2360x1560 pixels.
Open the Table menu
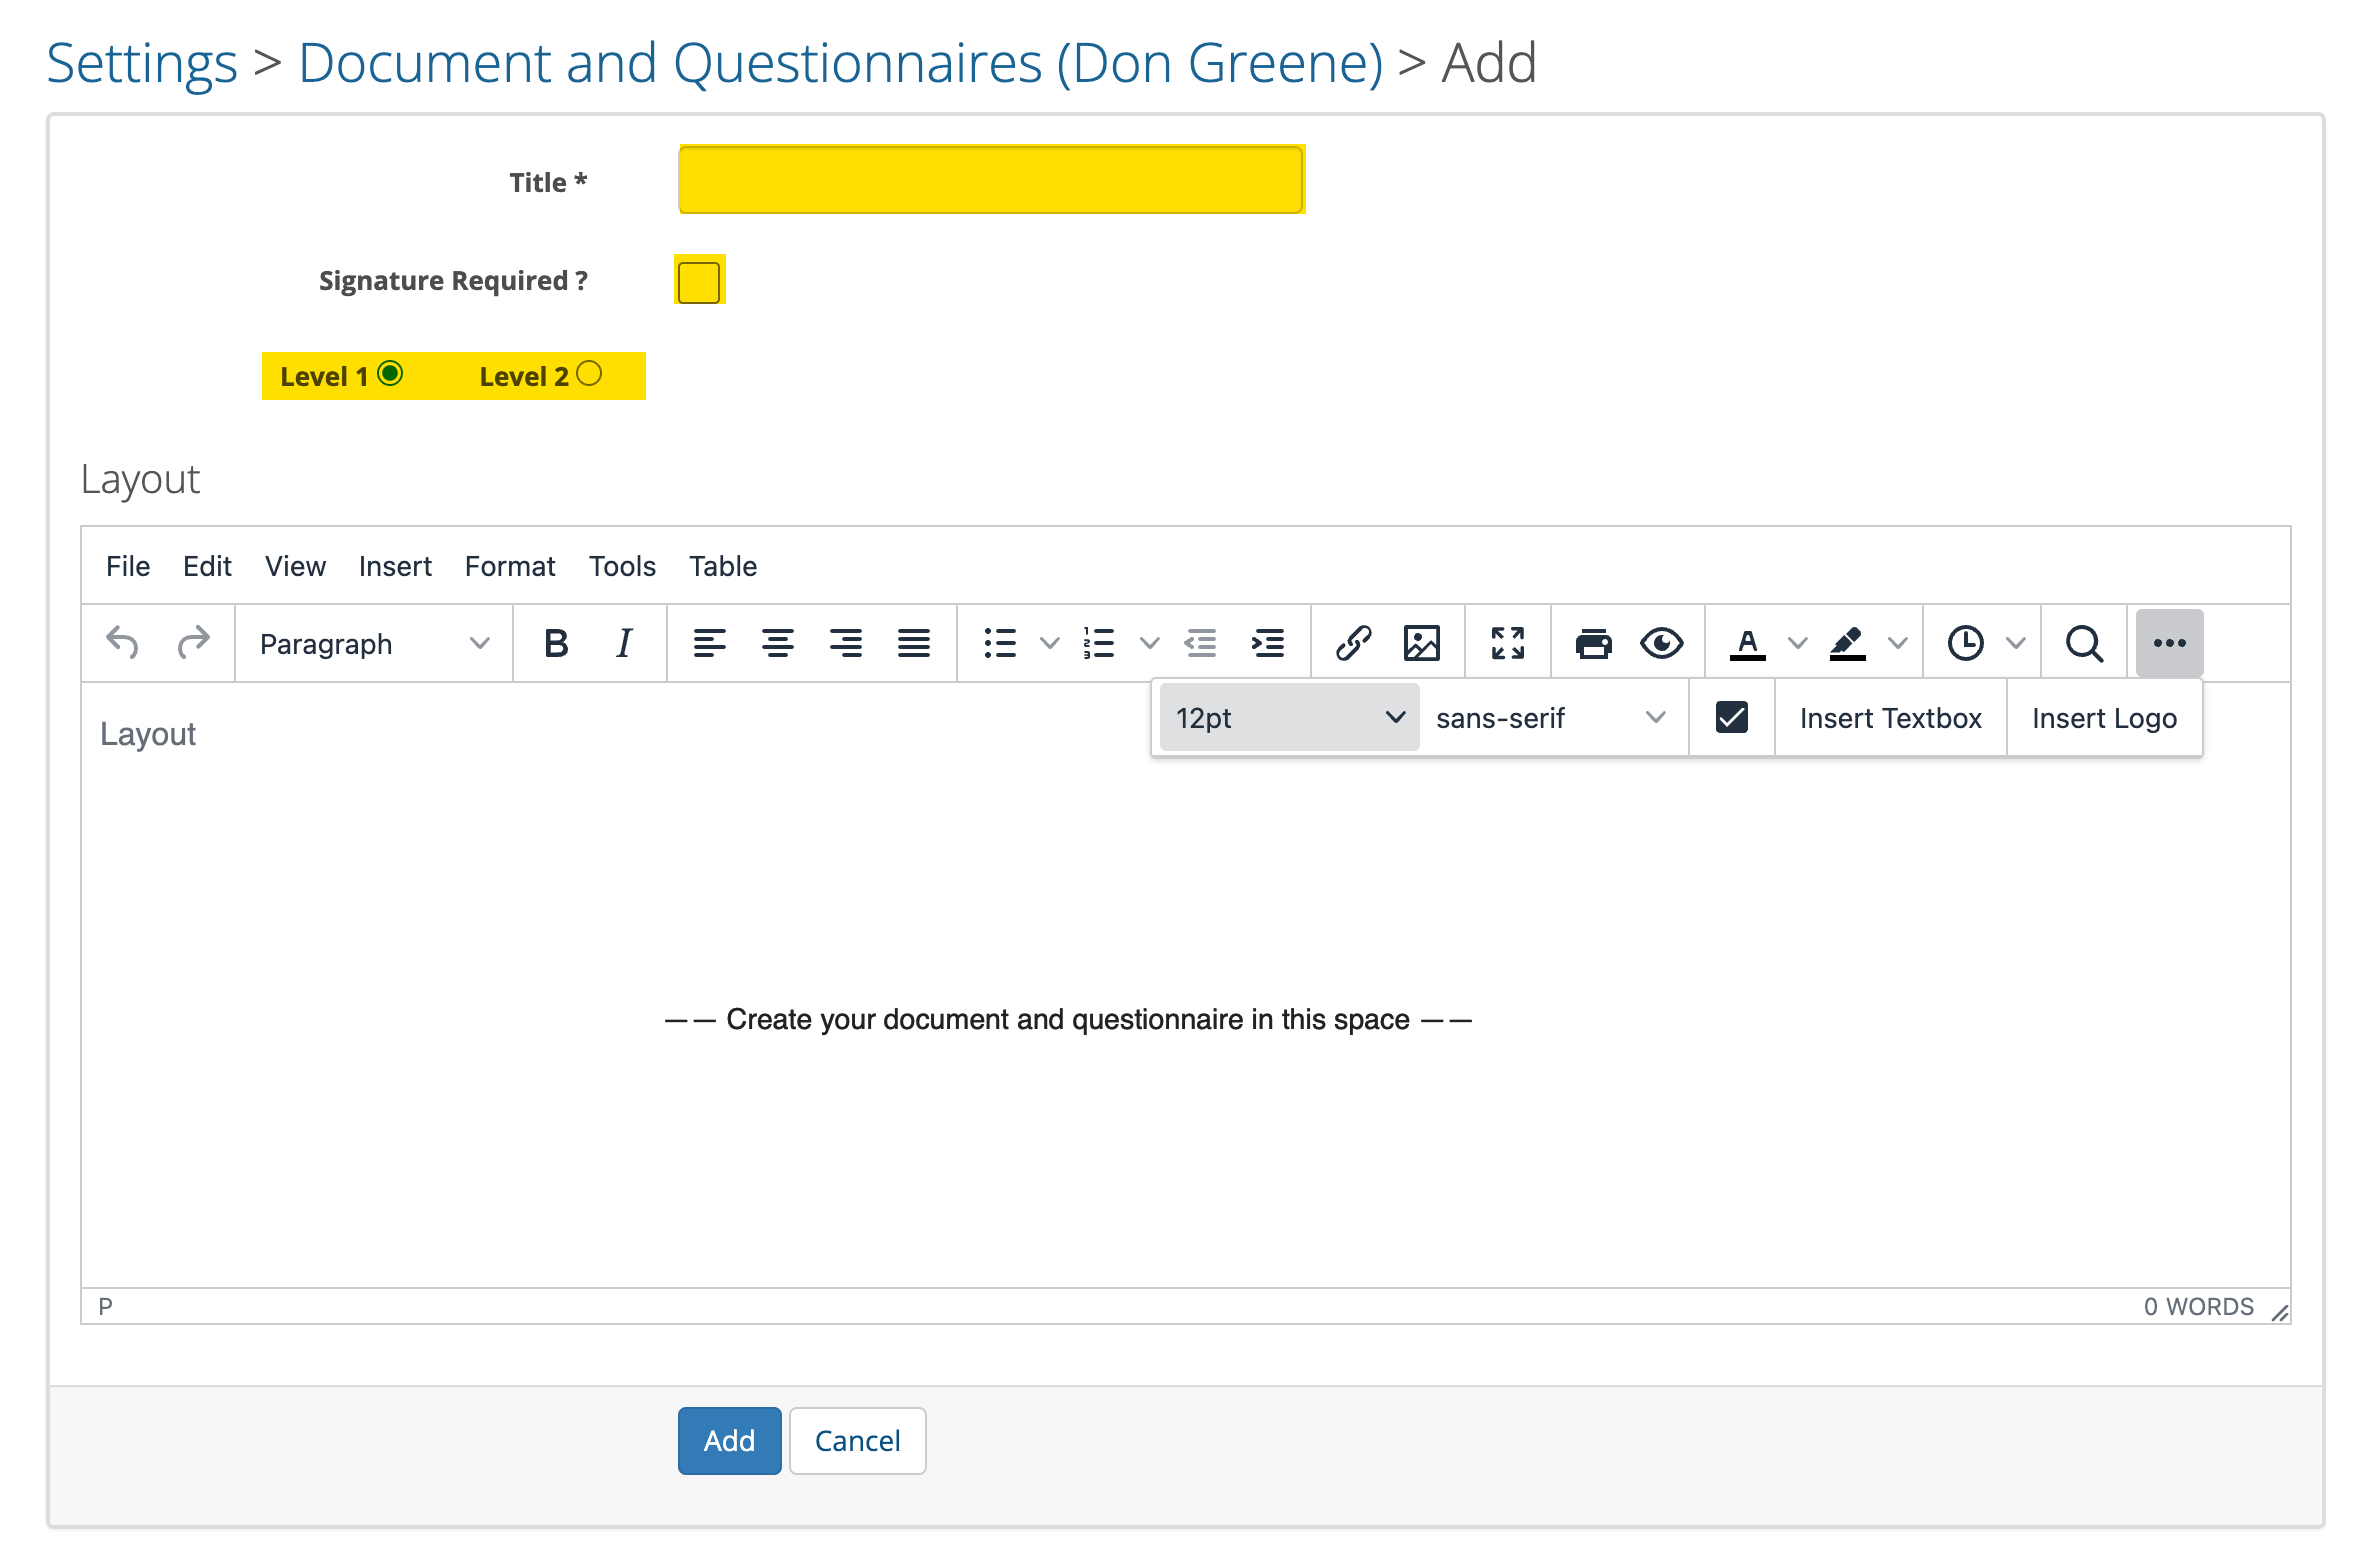point(723,566)
